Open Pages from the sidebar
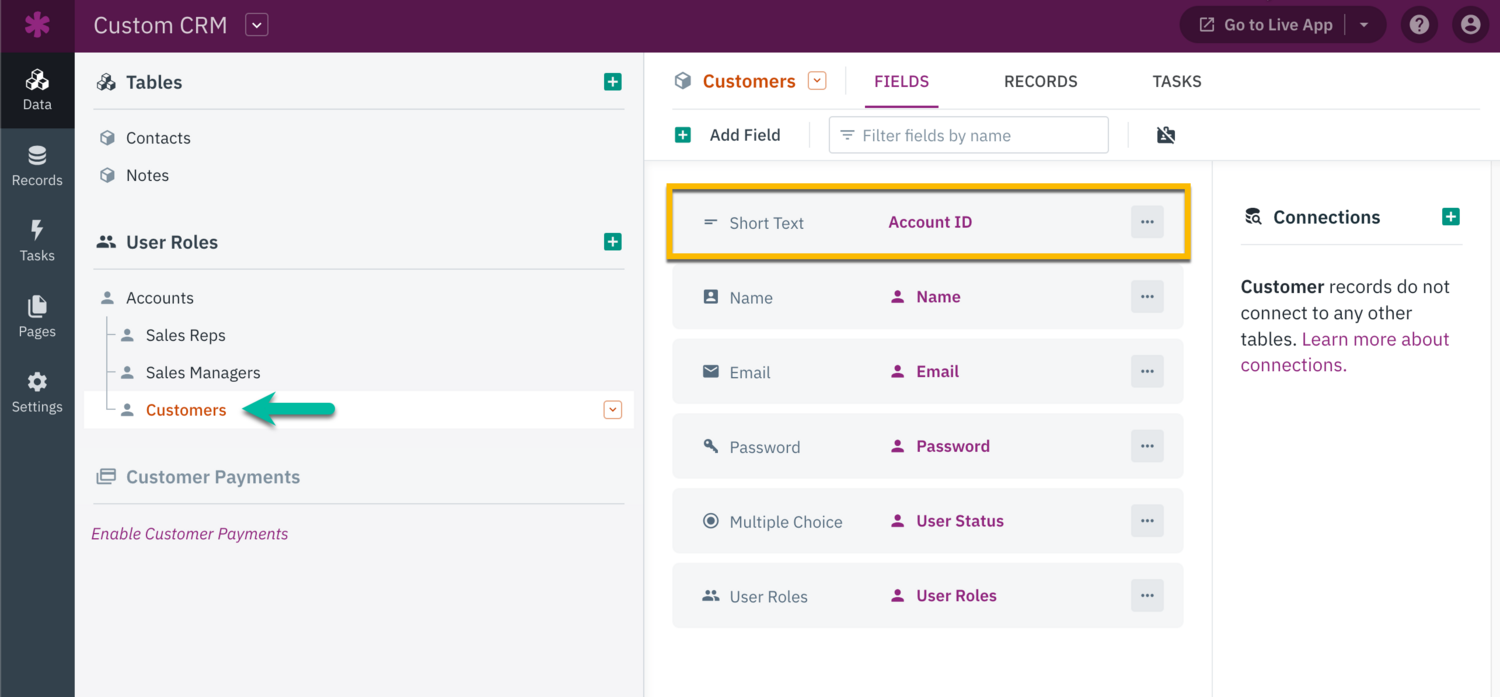The height and width of the screenshot is (697, 1500). [x=37, y=317]
